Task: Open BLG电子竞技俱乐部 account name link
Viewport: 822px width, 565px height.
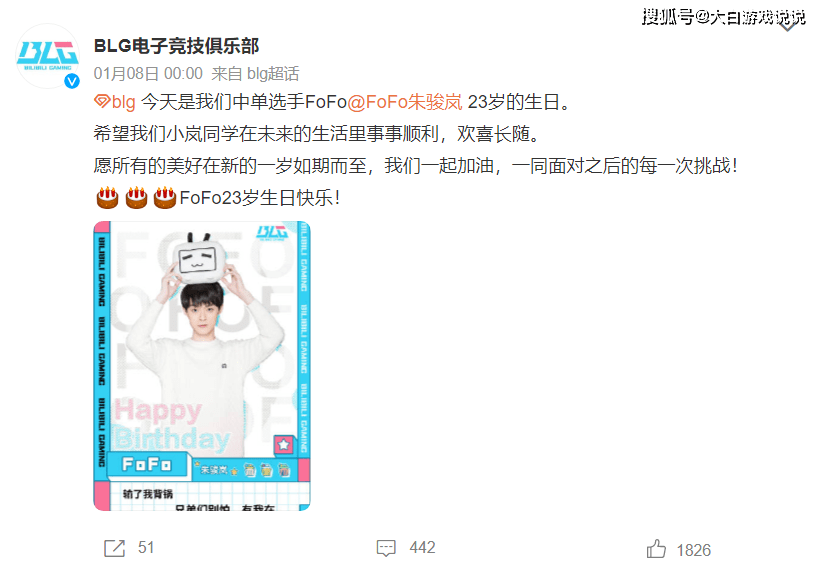Action: pos(176,46)
